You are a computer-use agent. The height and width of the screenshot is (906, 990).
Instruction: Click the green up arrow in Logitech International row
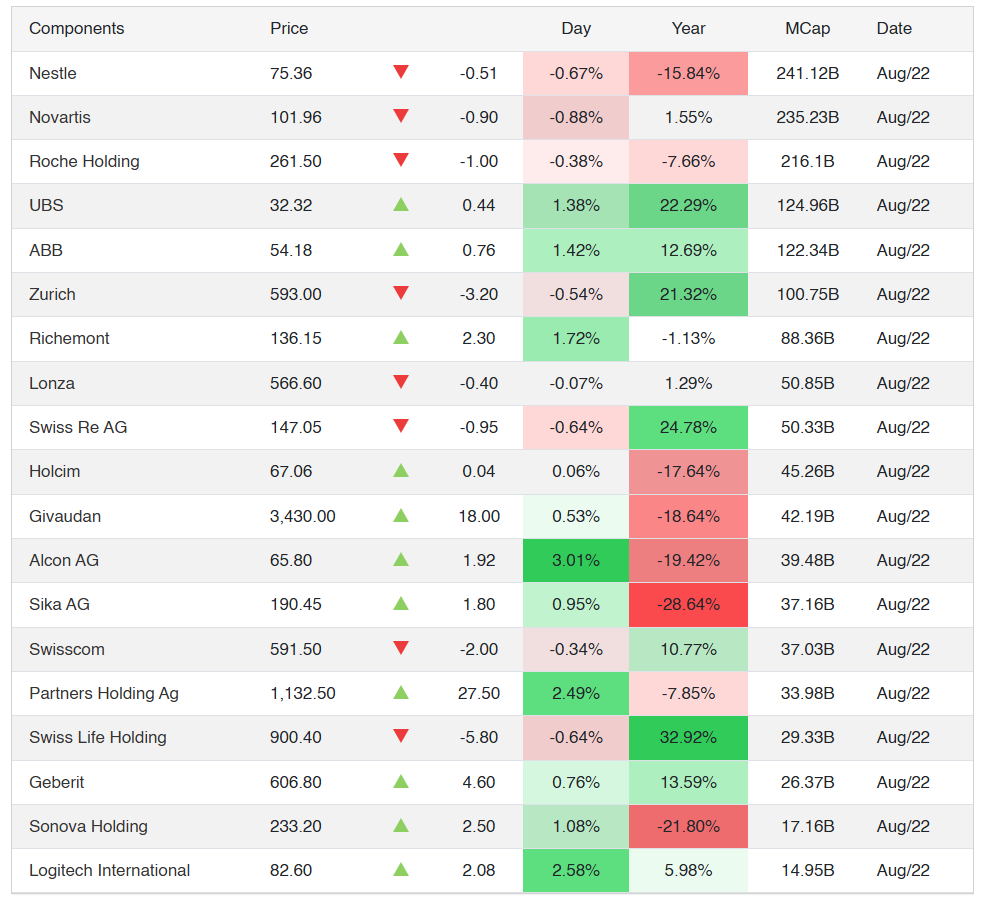click(401, 869)
